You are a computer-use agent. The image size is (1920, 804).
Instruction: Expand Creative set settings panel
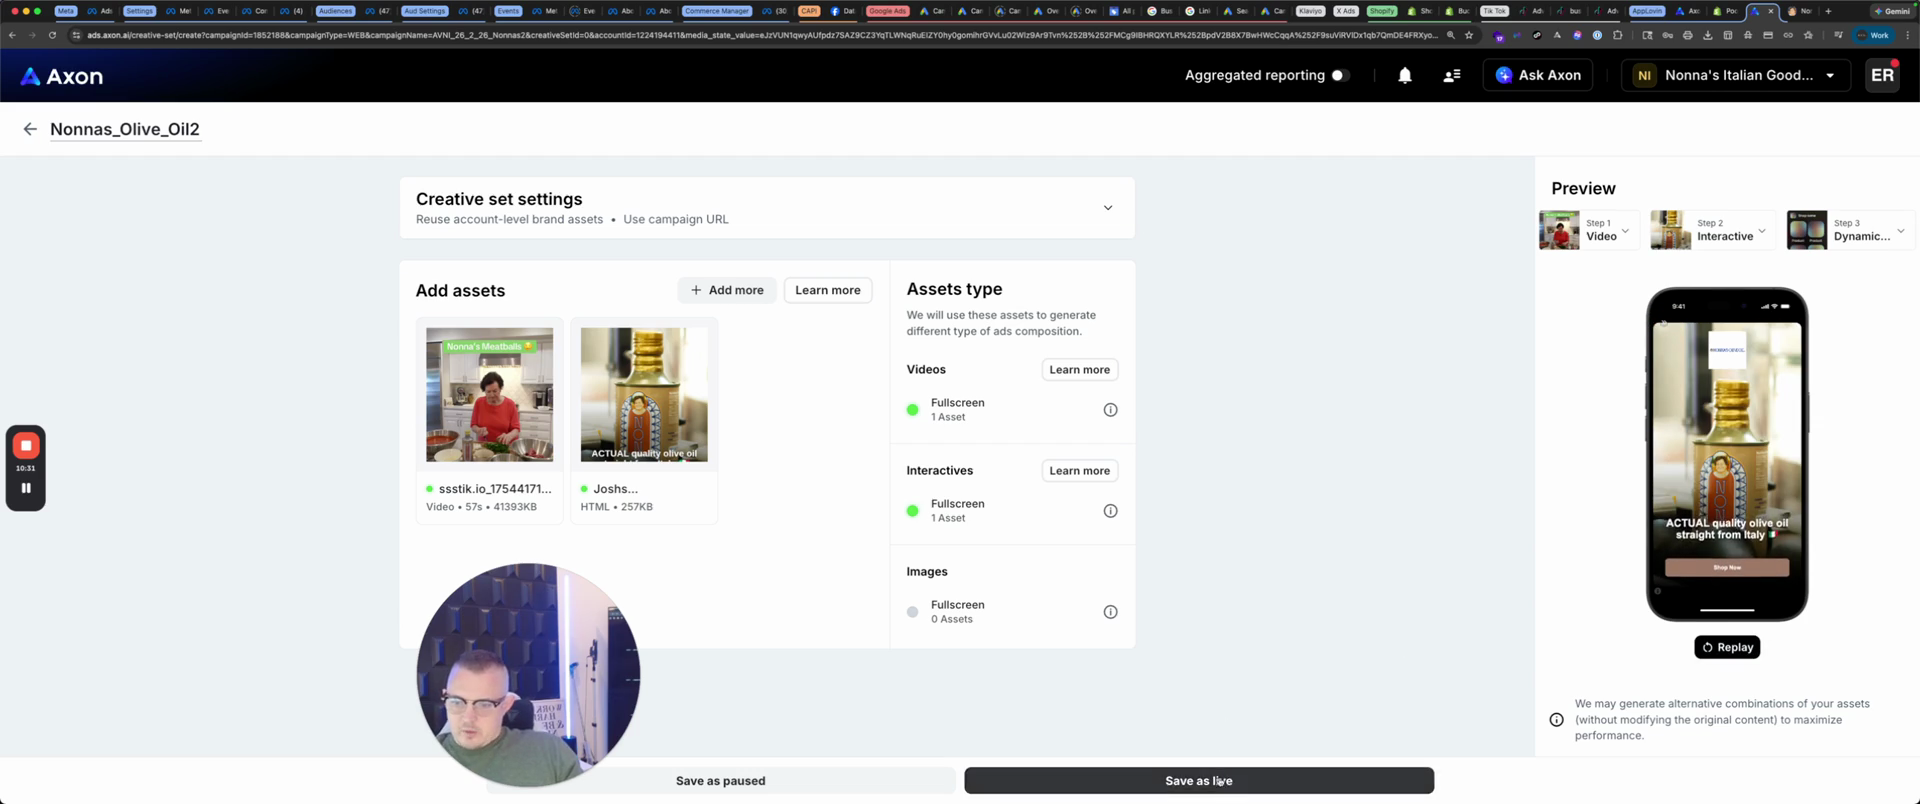[x=1107, y=208]
